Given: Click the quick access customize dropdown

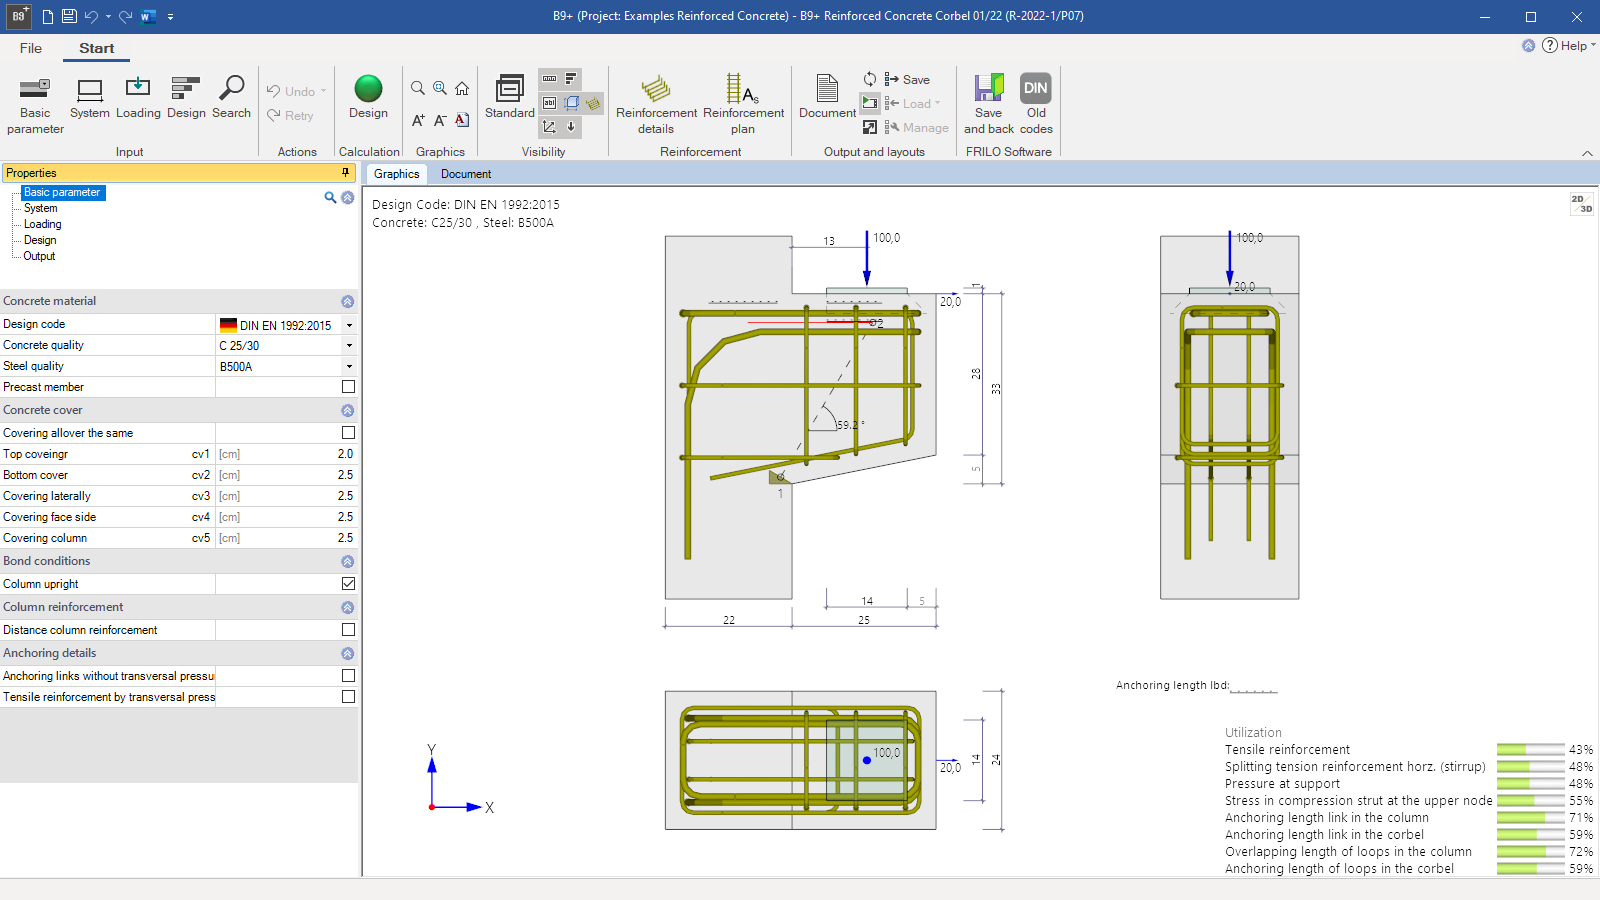Looking at the screenshot, I should point(170,16).
